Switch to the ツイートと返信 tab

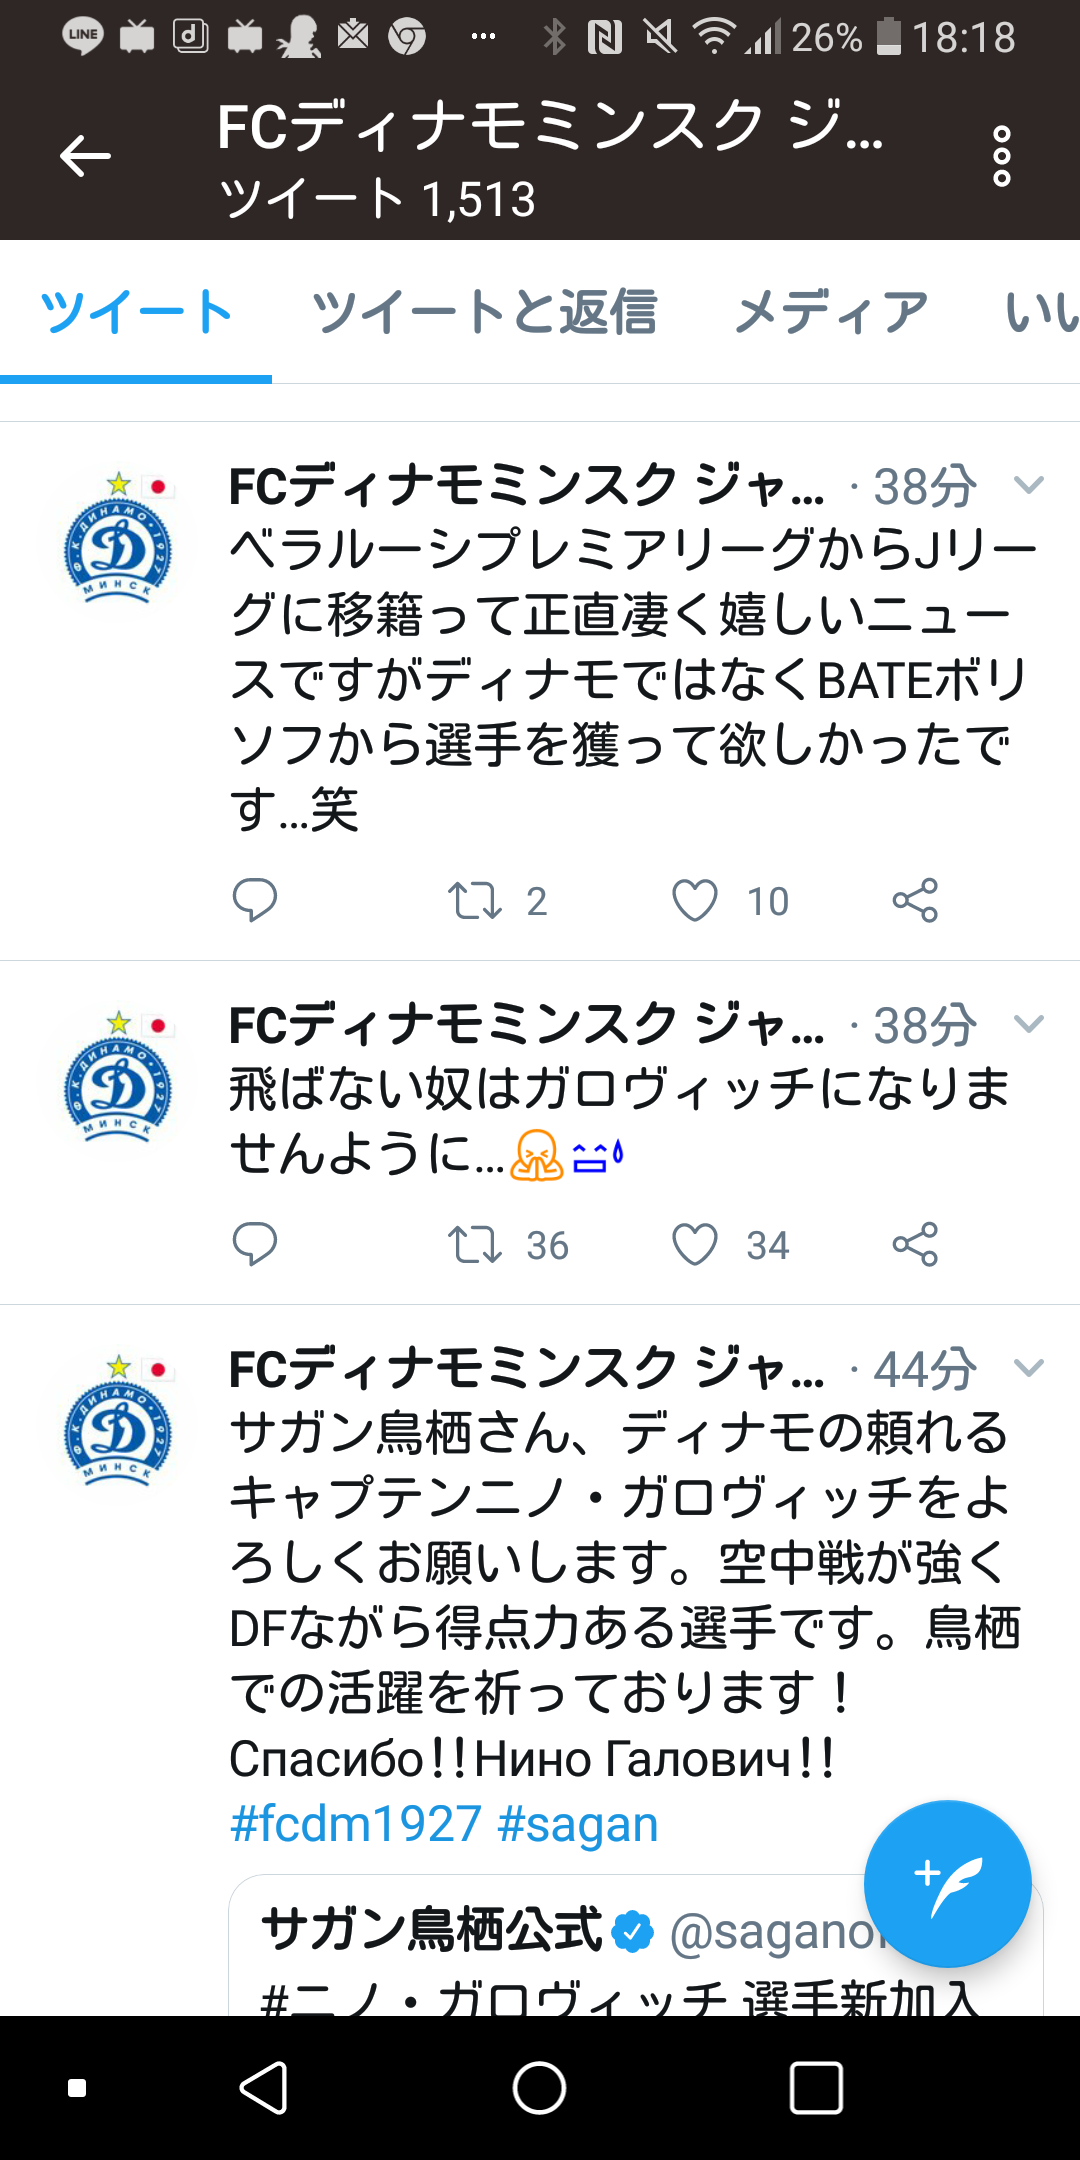484,312
